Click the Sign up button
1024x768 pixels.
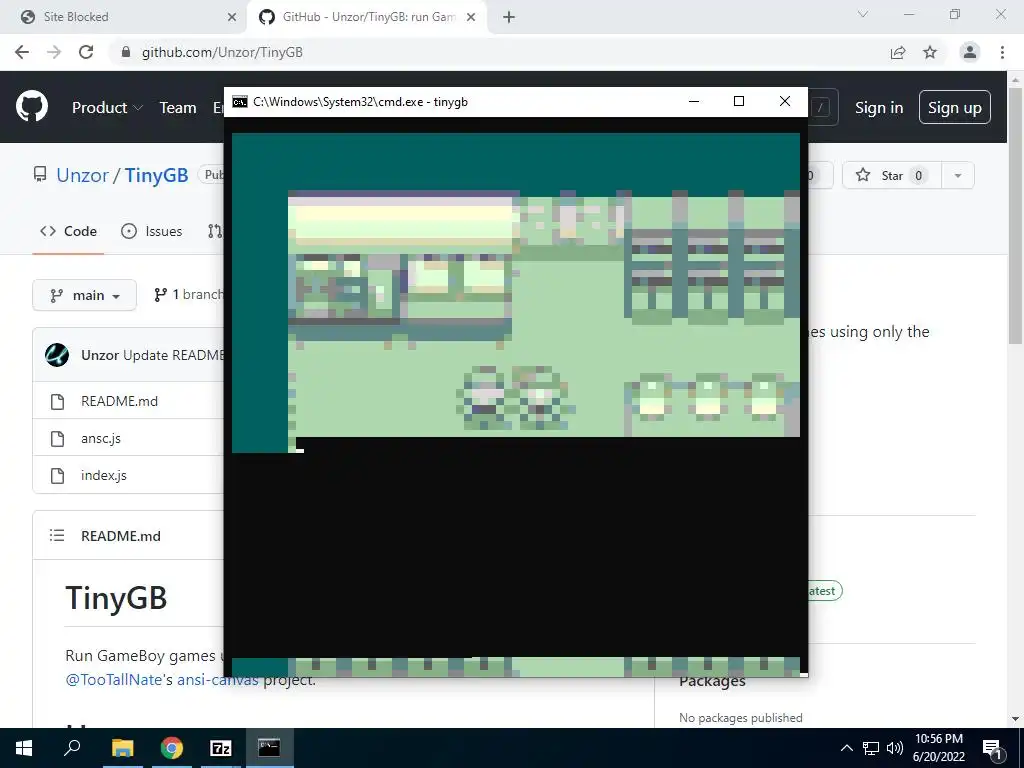[955, 107]
